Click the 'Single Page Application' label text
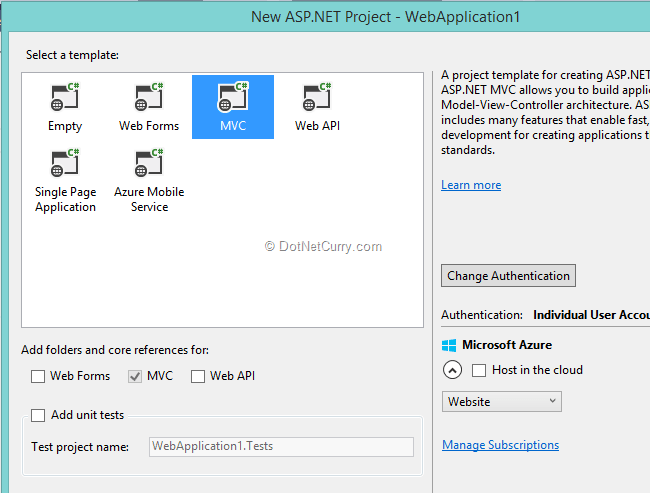Screen dimensions: 650x493 coord(65,199)
